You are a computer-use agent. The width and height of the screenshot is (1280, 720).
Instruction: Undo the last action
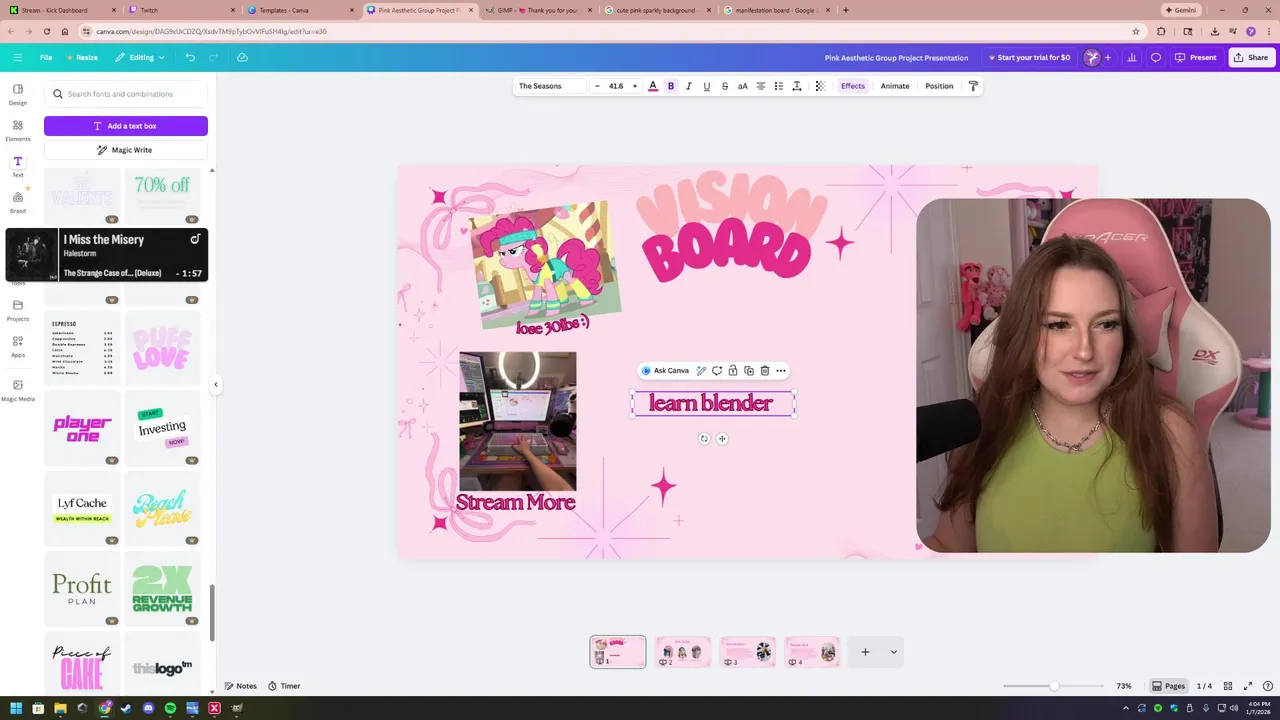190,57
